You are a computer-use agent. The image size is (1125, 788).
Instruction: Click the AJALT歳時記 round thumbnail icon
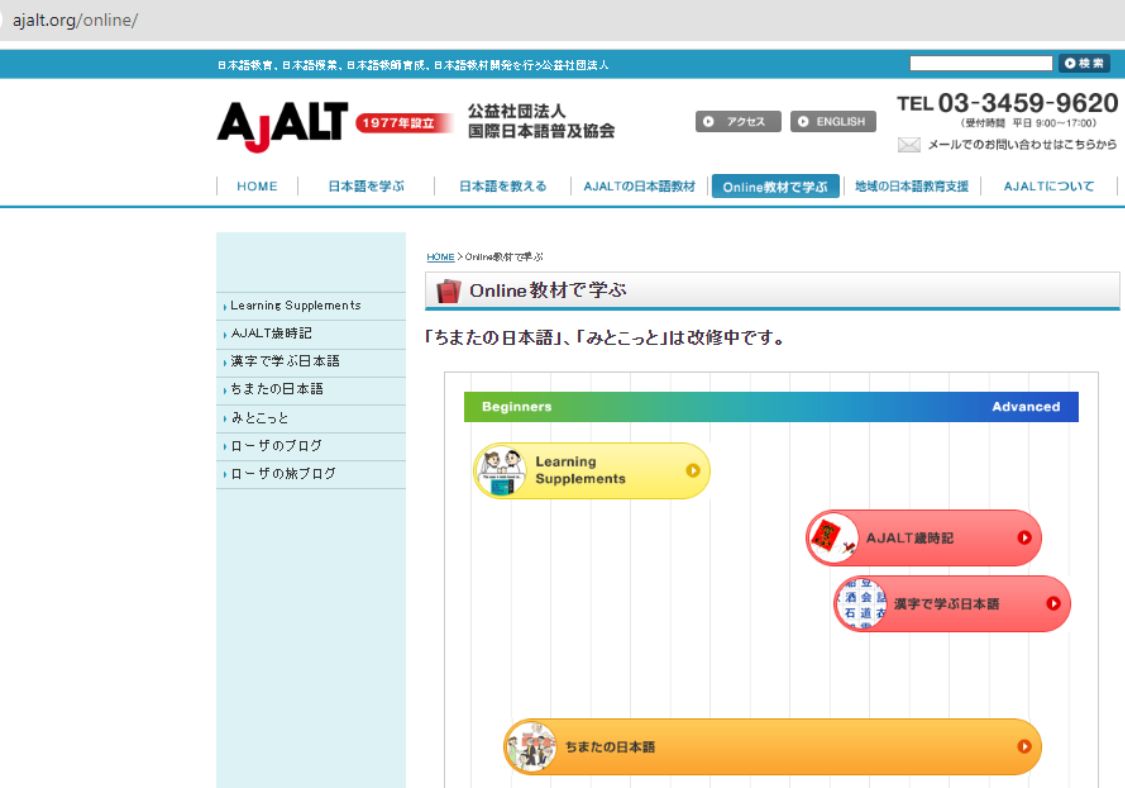(x=833, y=538)
